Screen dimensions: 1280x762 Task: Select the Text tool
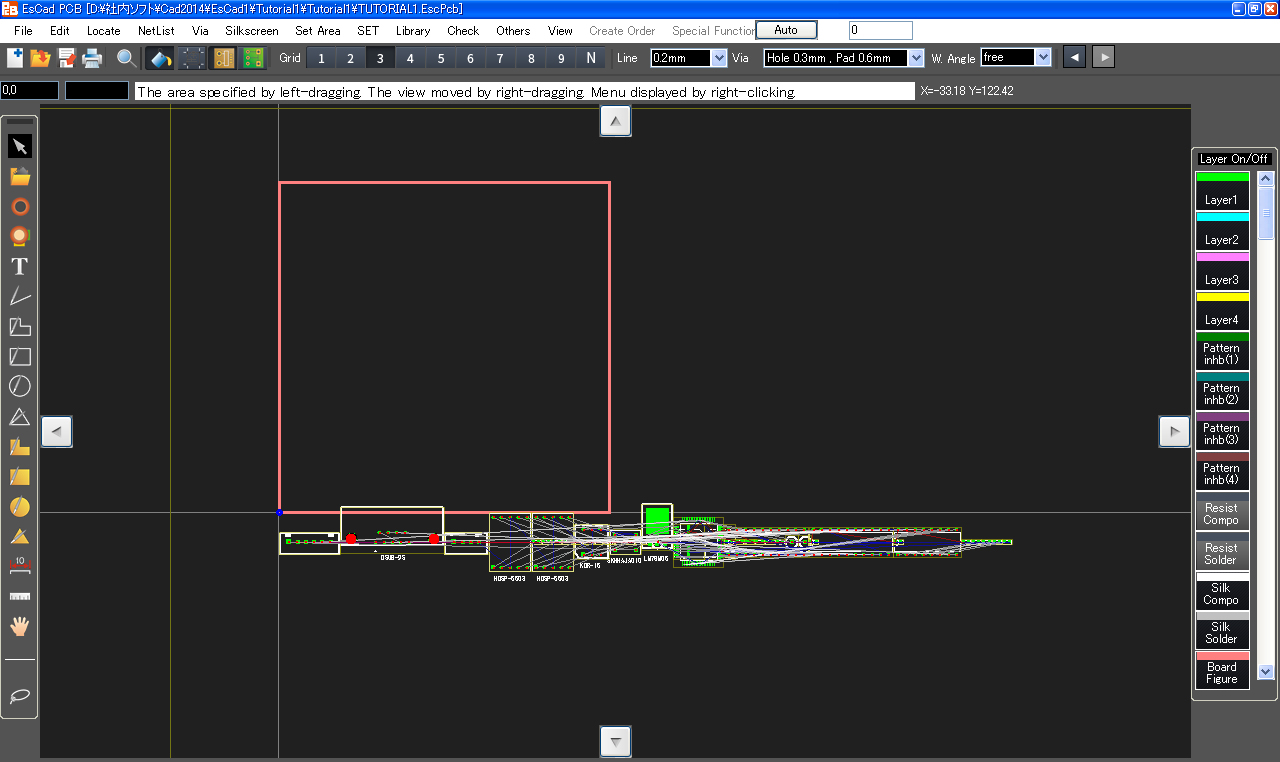coord(20,267)
